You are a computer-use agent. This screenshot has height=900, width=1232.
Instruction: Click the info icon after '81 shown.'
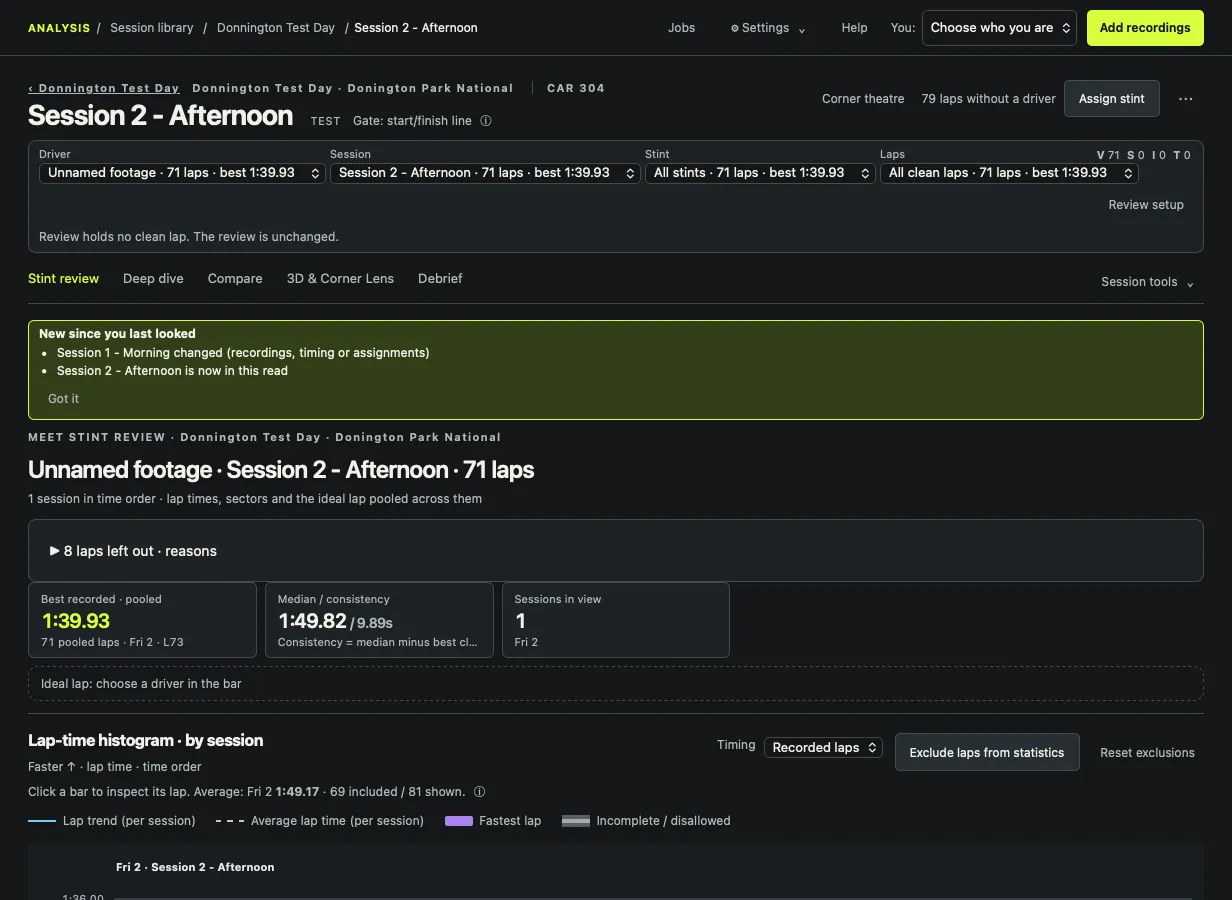click(x=479, y=792)
